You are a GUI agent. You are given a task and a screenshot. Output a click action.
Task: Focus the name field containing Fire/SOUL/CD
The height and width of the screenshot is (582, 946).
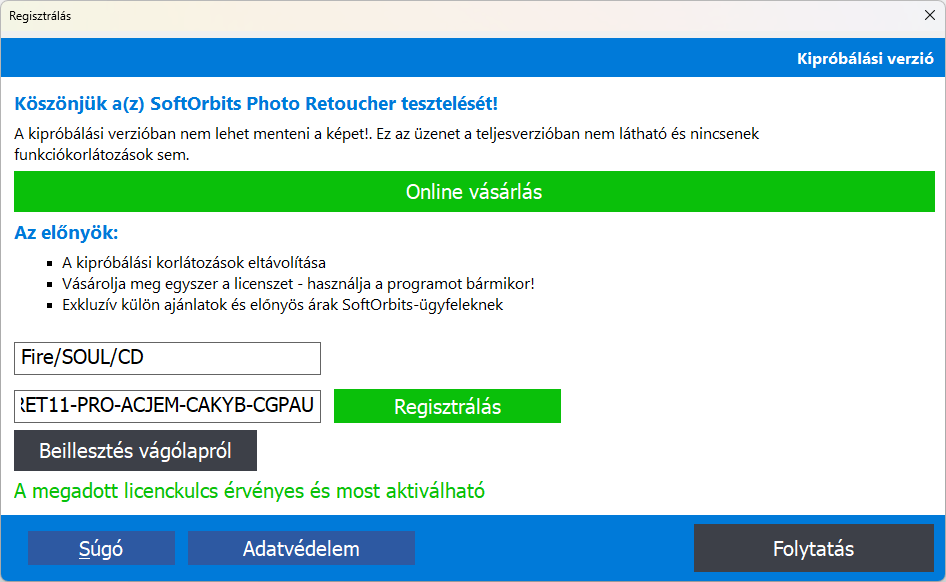[x=167, y=358]
